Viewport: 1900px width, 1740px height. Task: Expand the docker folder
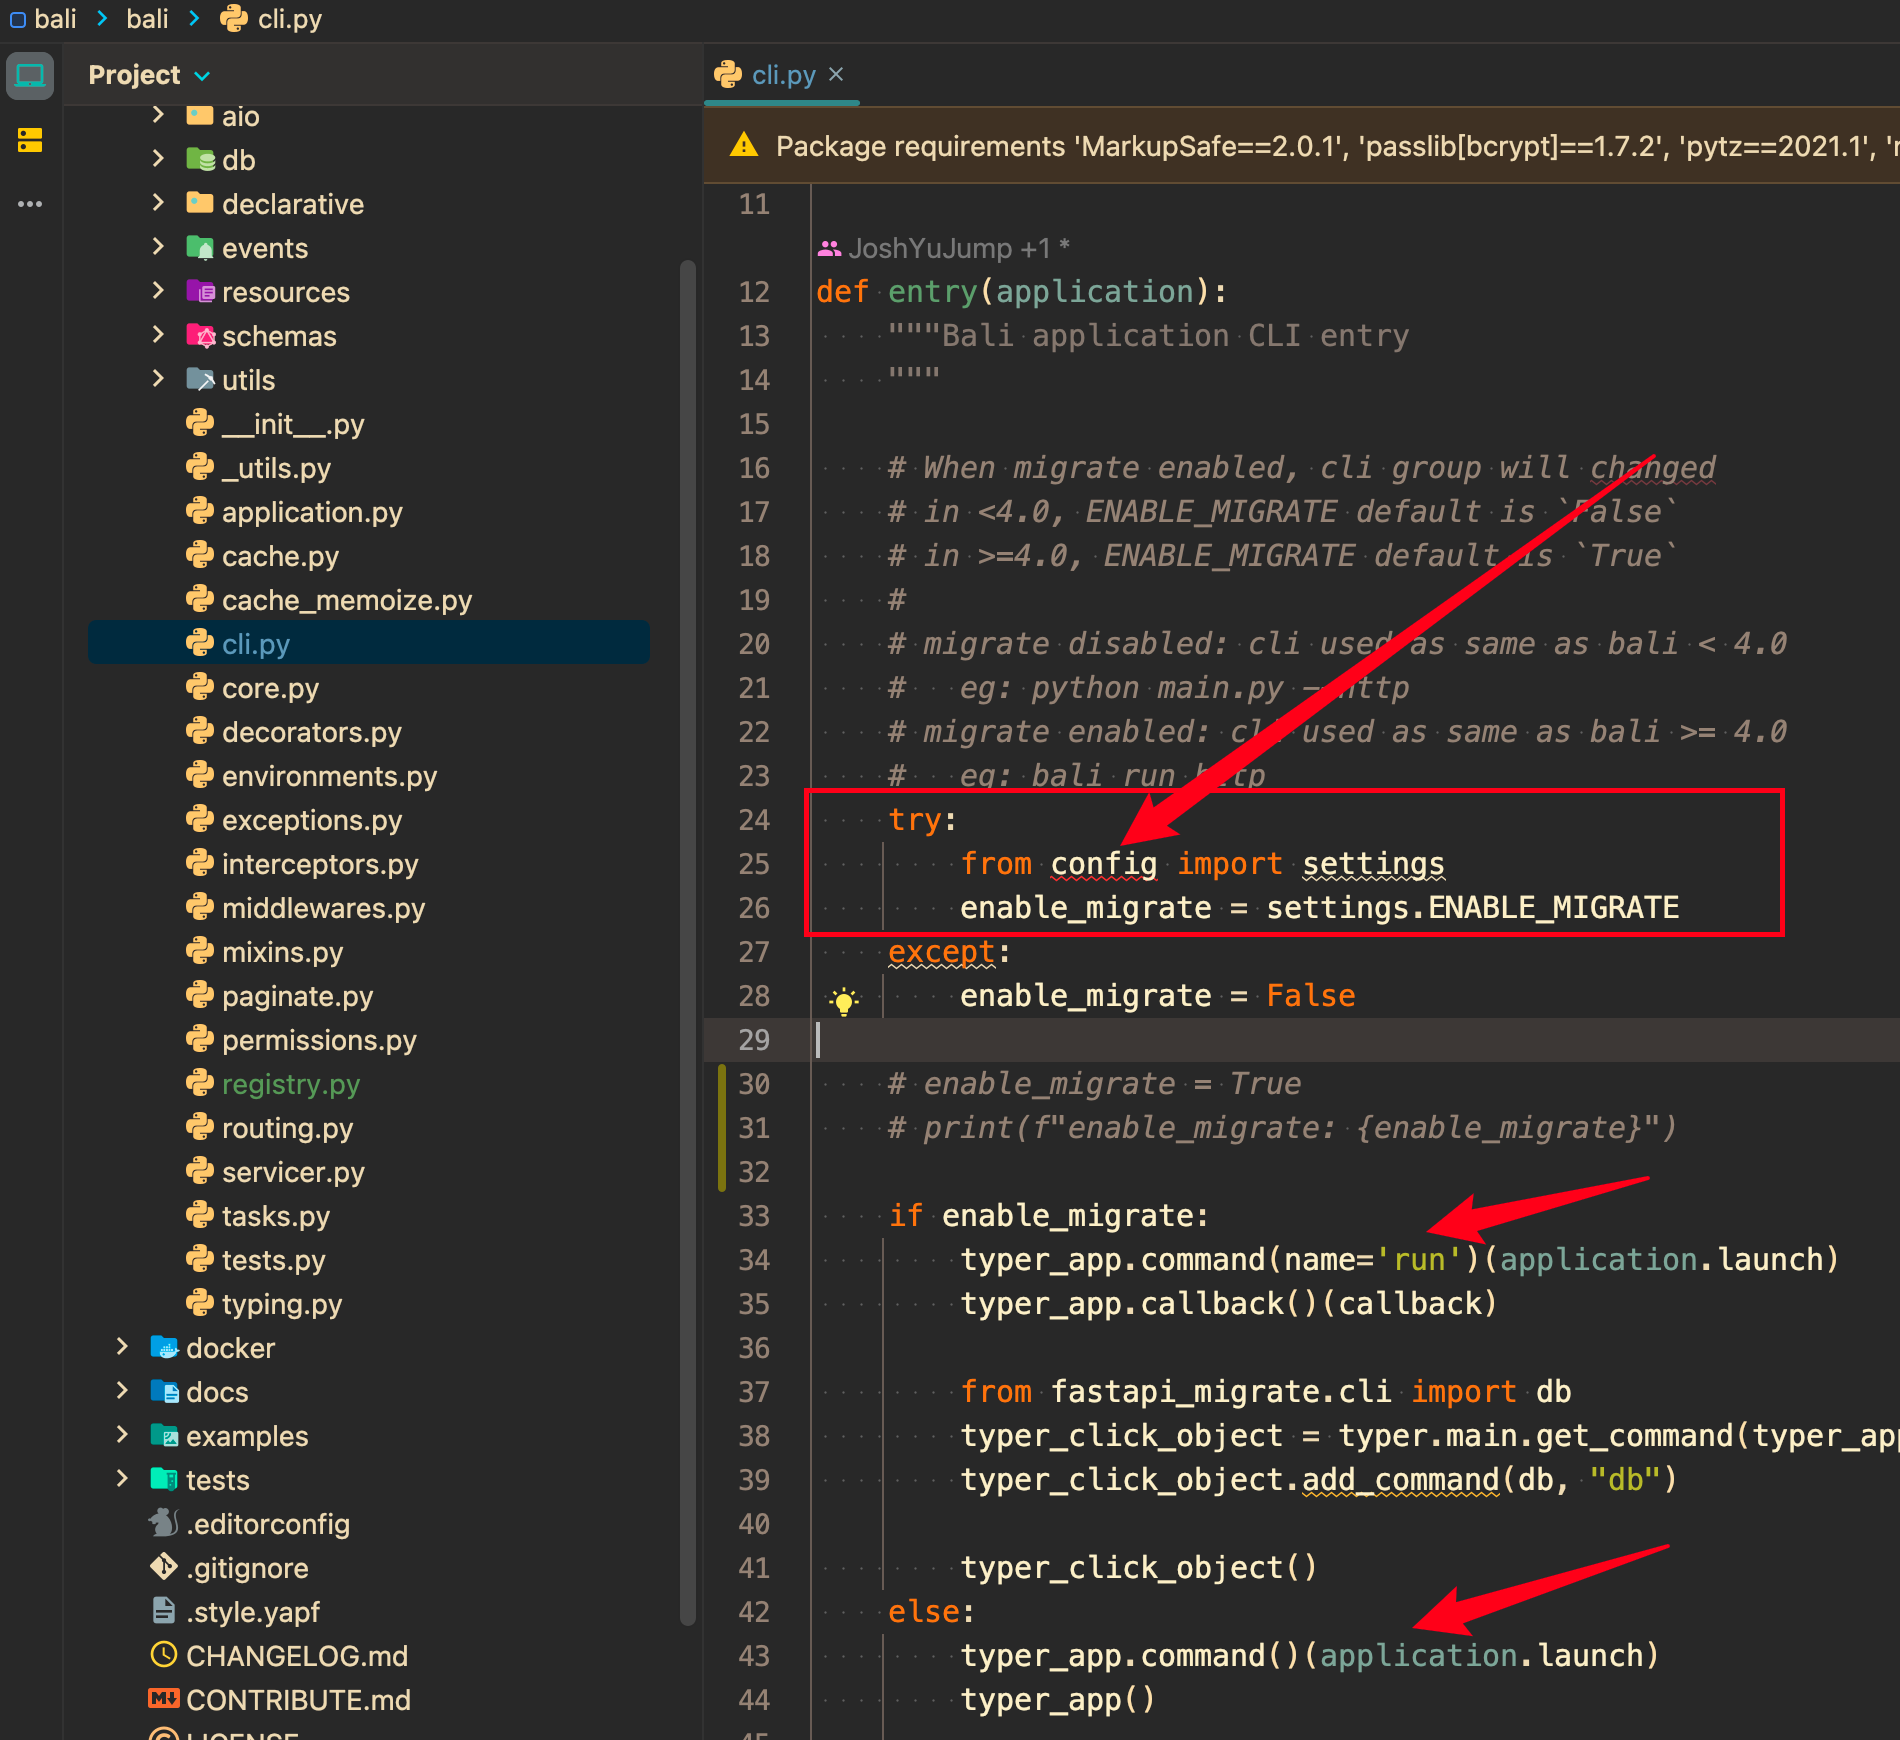tap(122, 1347)
